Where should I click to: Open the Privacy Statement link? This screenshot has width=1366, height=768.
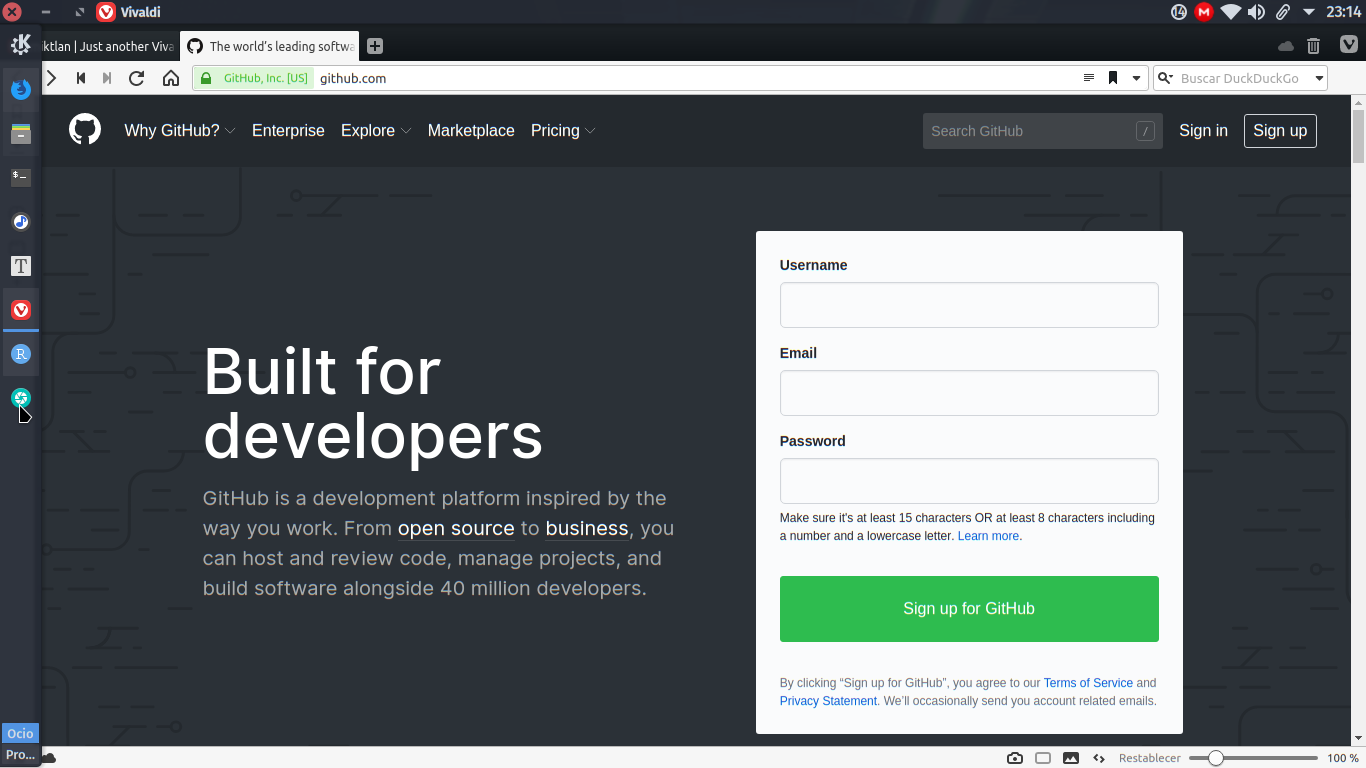point(828,701)
